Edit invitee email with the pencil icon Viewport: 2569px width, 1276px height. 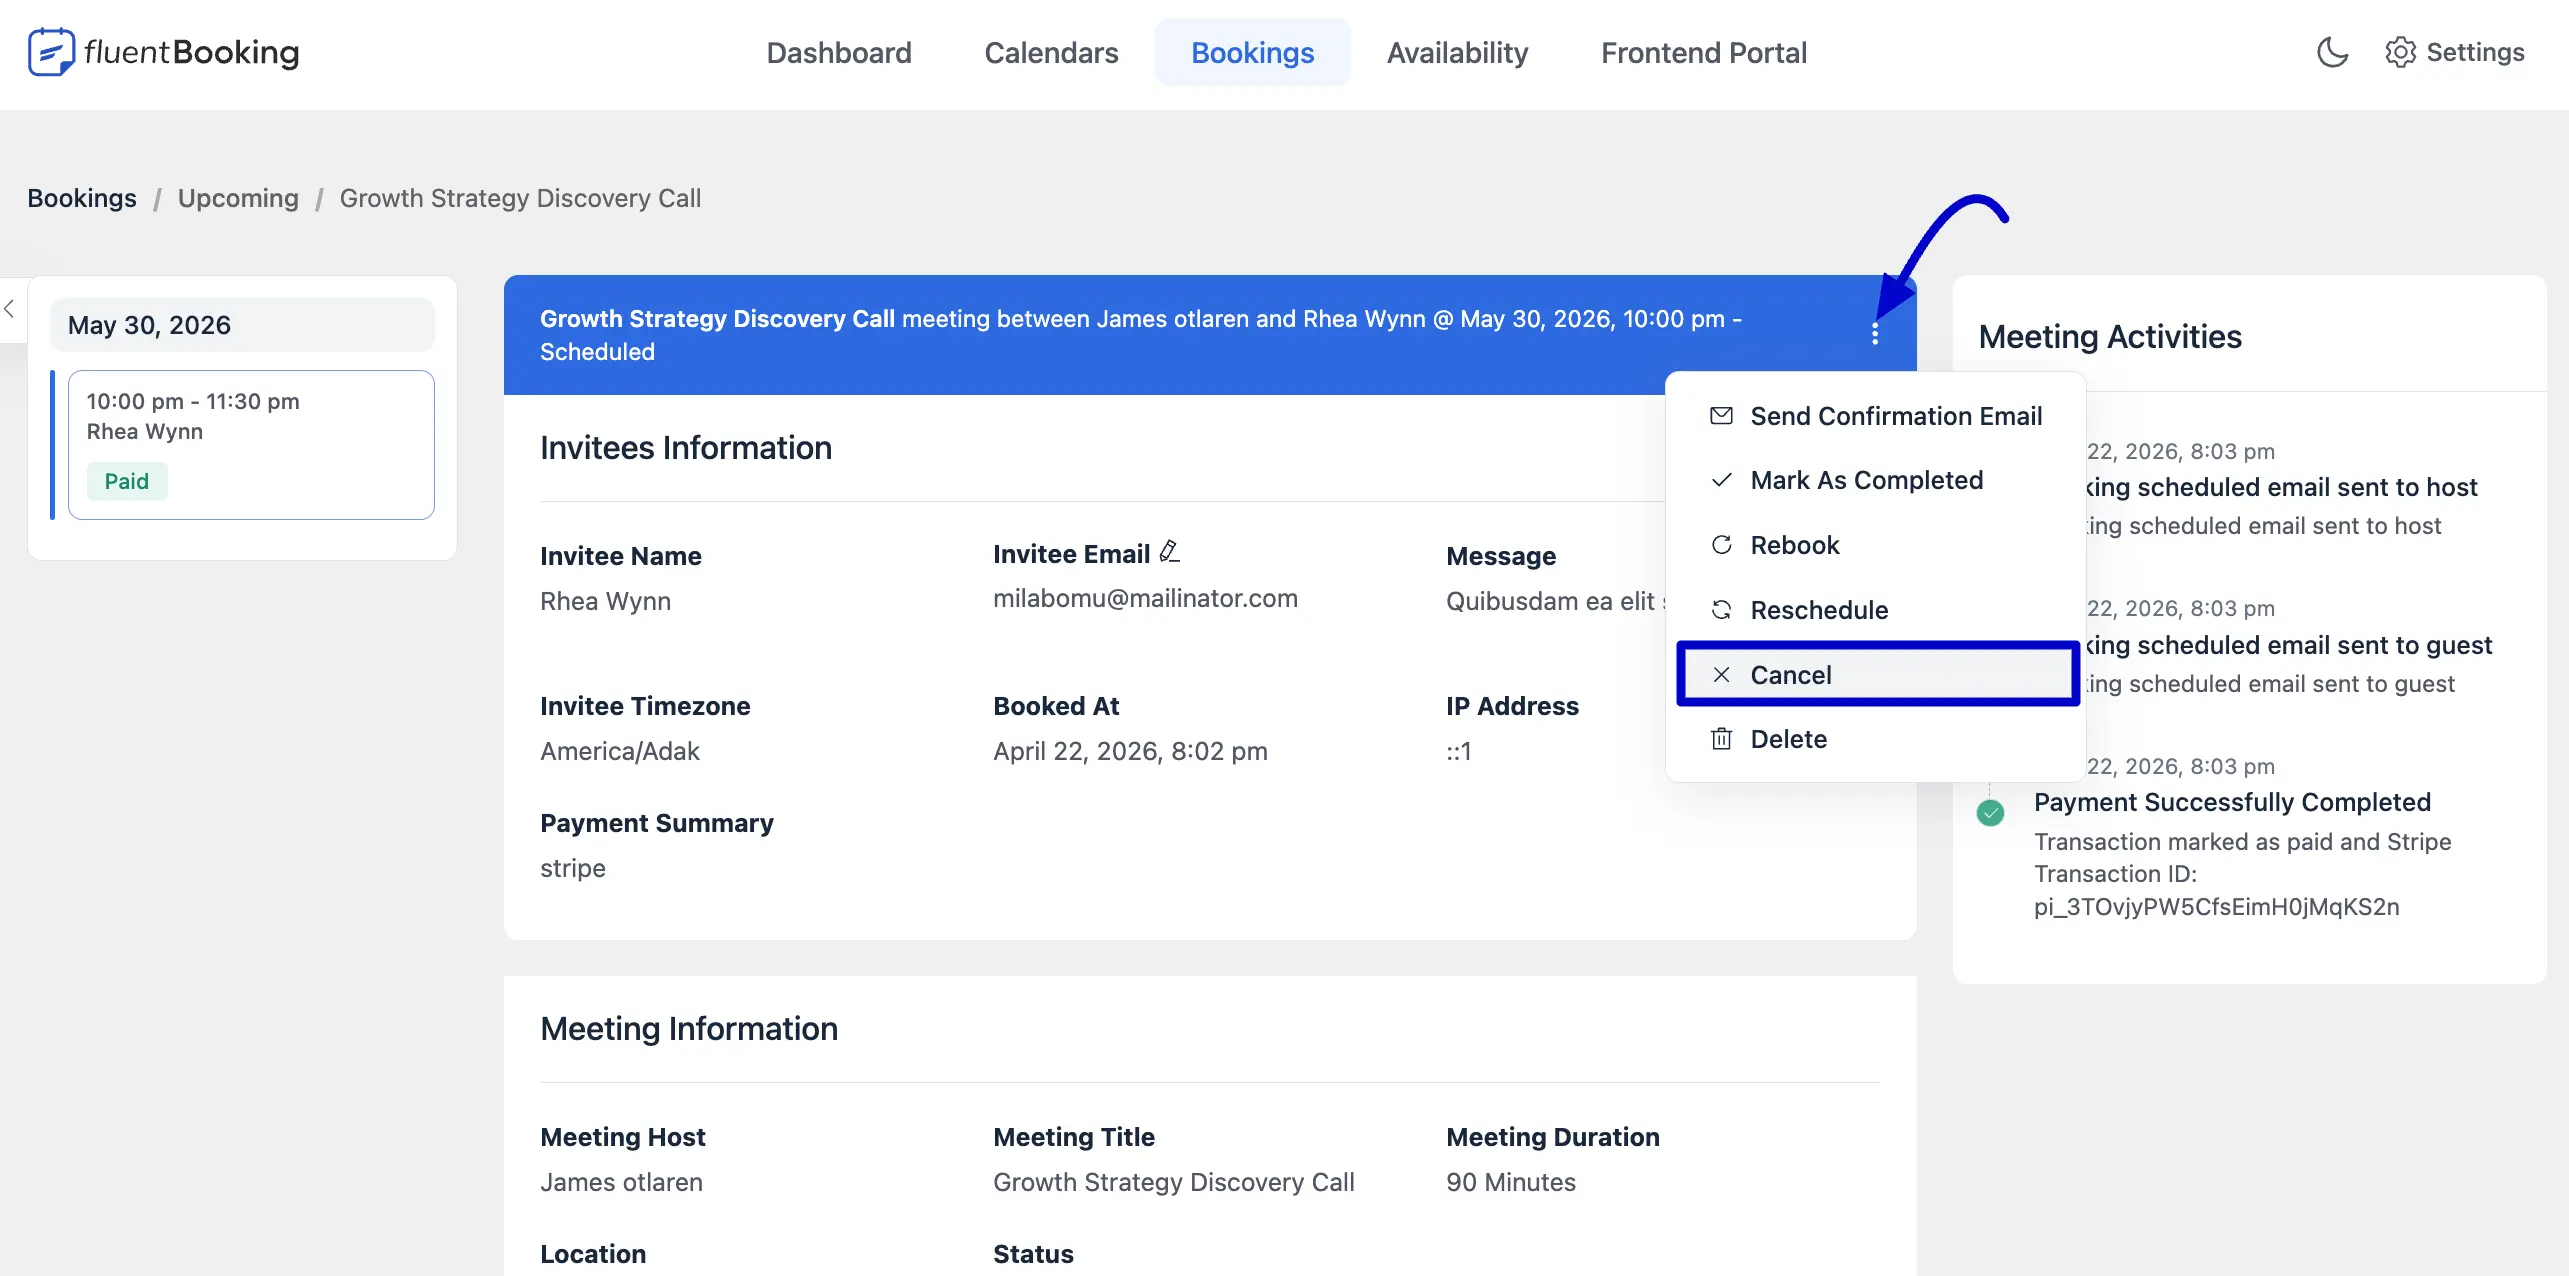coord(1169,551)
